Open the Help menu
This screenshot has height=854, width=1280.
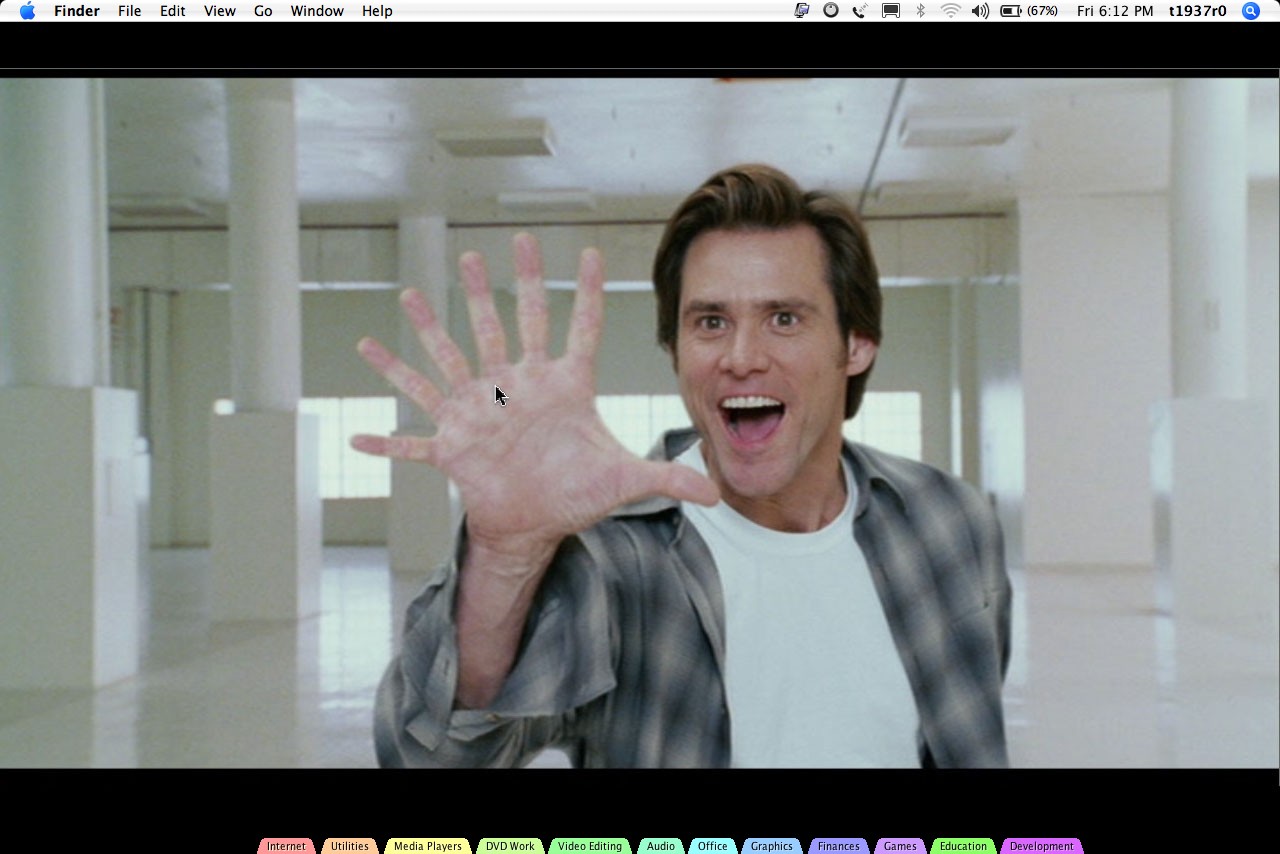[377, 11]
